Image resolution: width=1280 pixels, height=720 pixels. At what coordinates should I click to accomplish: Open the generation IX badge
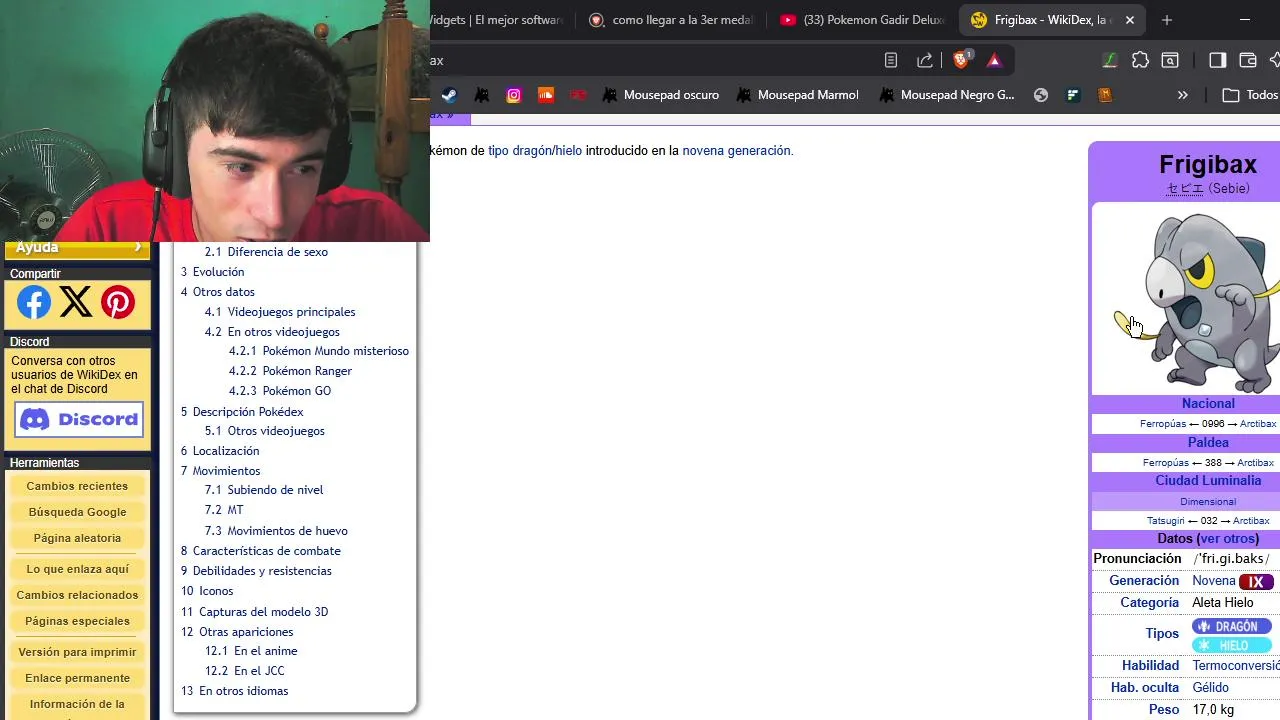coord(1256,582)
